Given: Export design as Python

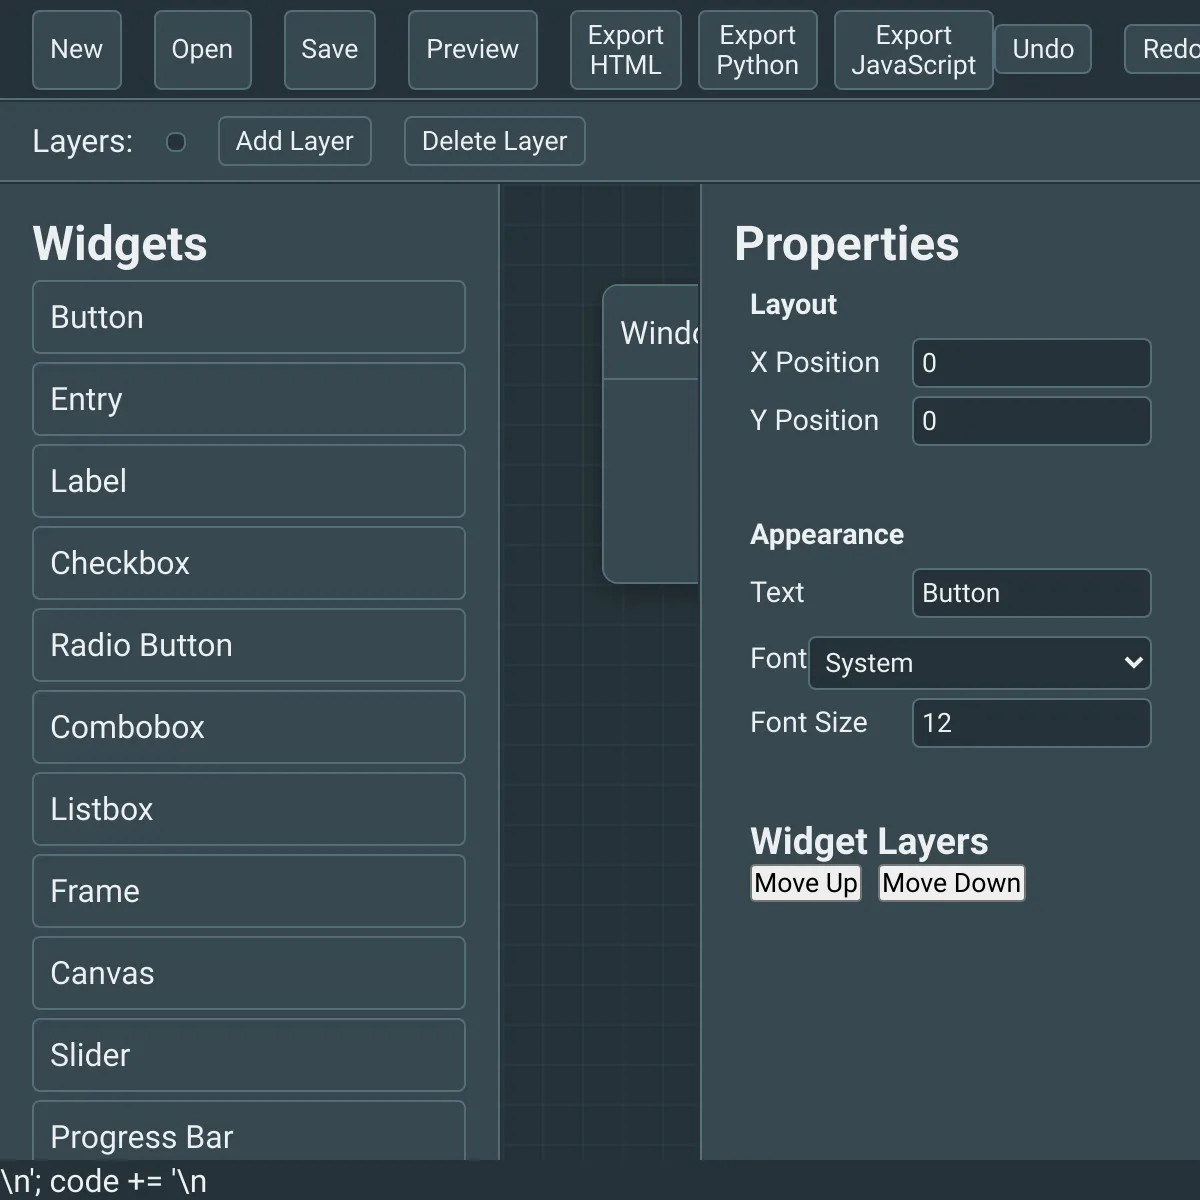Looking at the screenshot, I should (x=757, y=50).
